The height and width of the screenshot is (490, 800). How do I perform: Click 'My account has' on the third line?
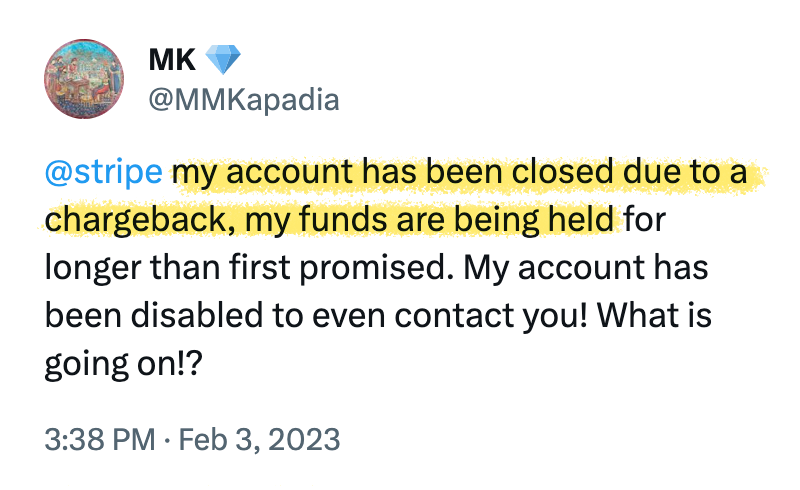click(x=586, y=268)
